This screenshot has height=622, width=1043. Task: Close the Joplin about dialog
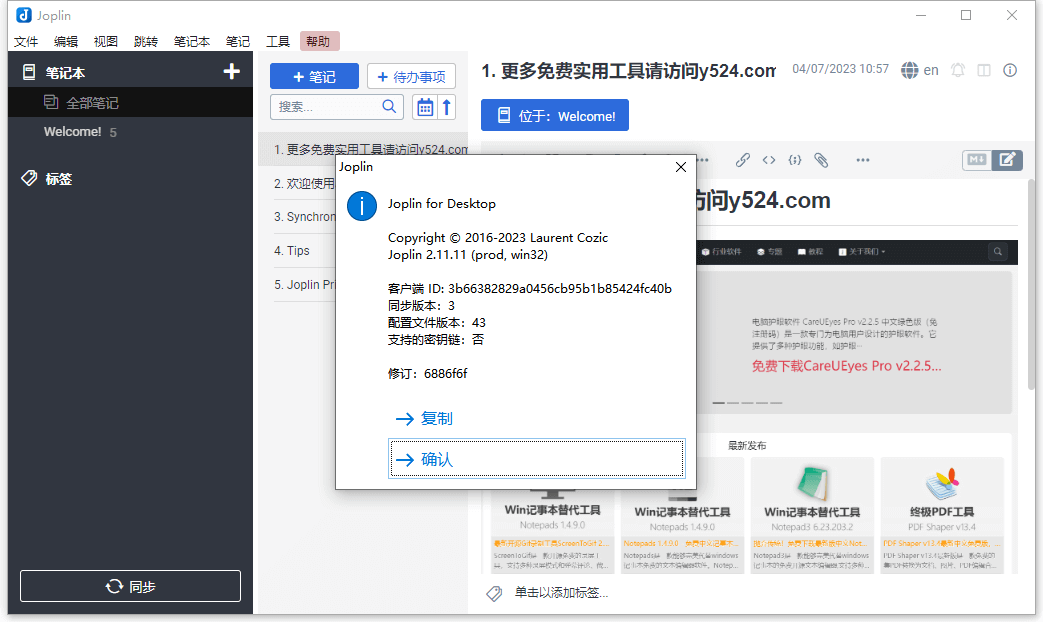pos(680,167)
